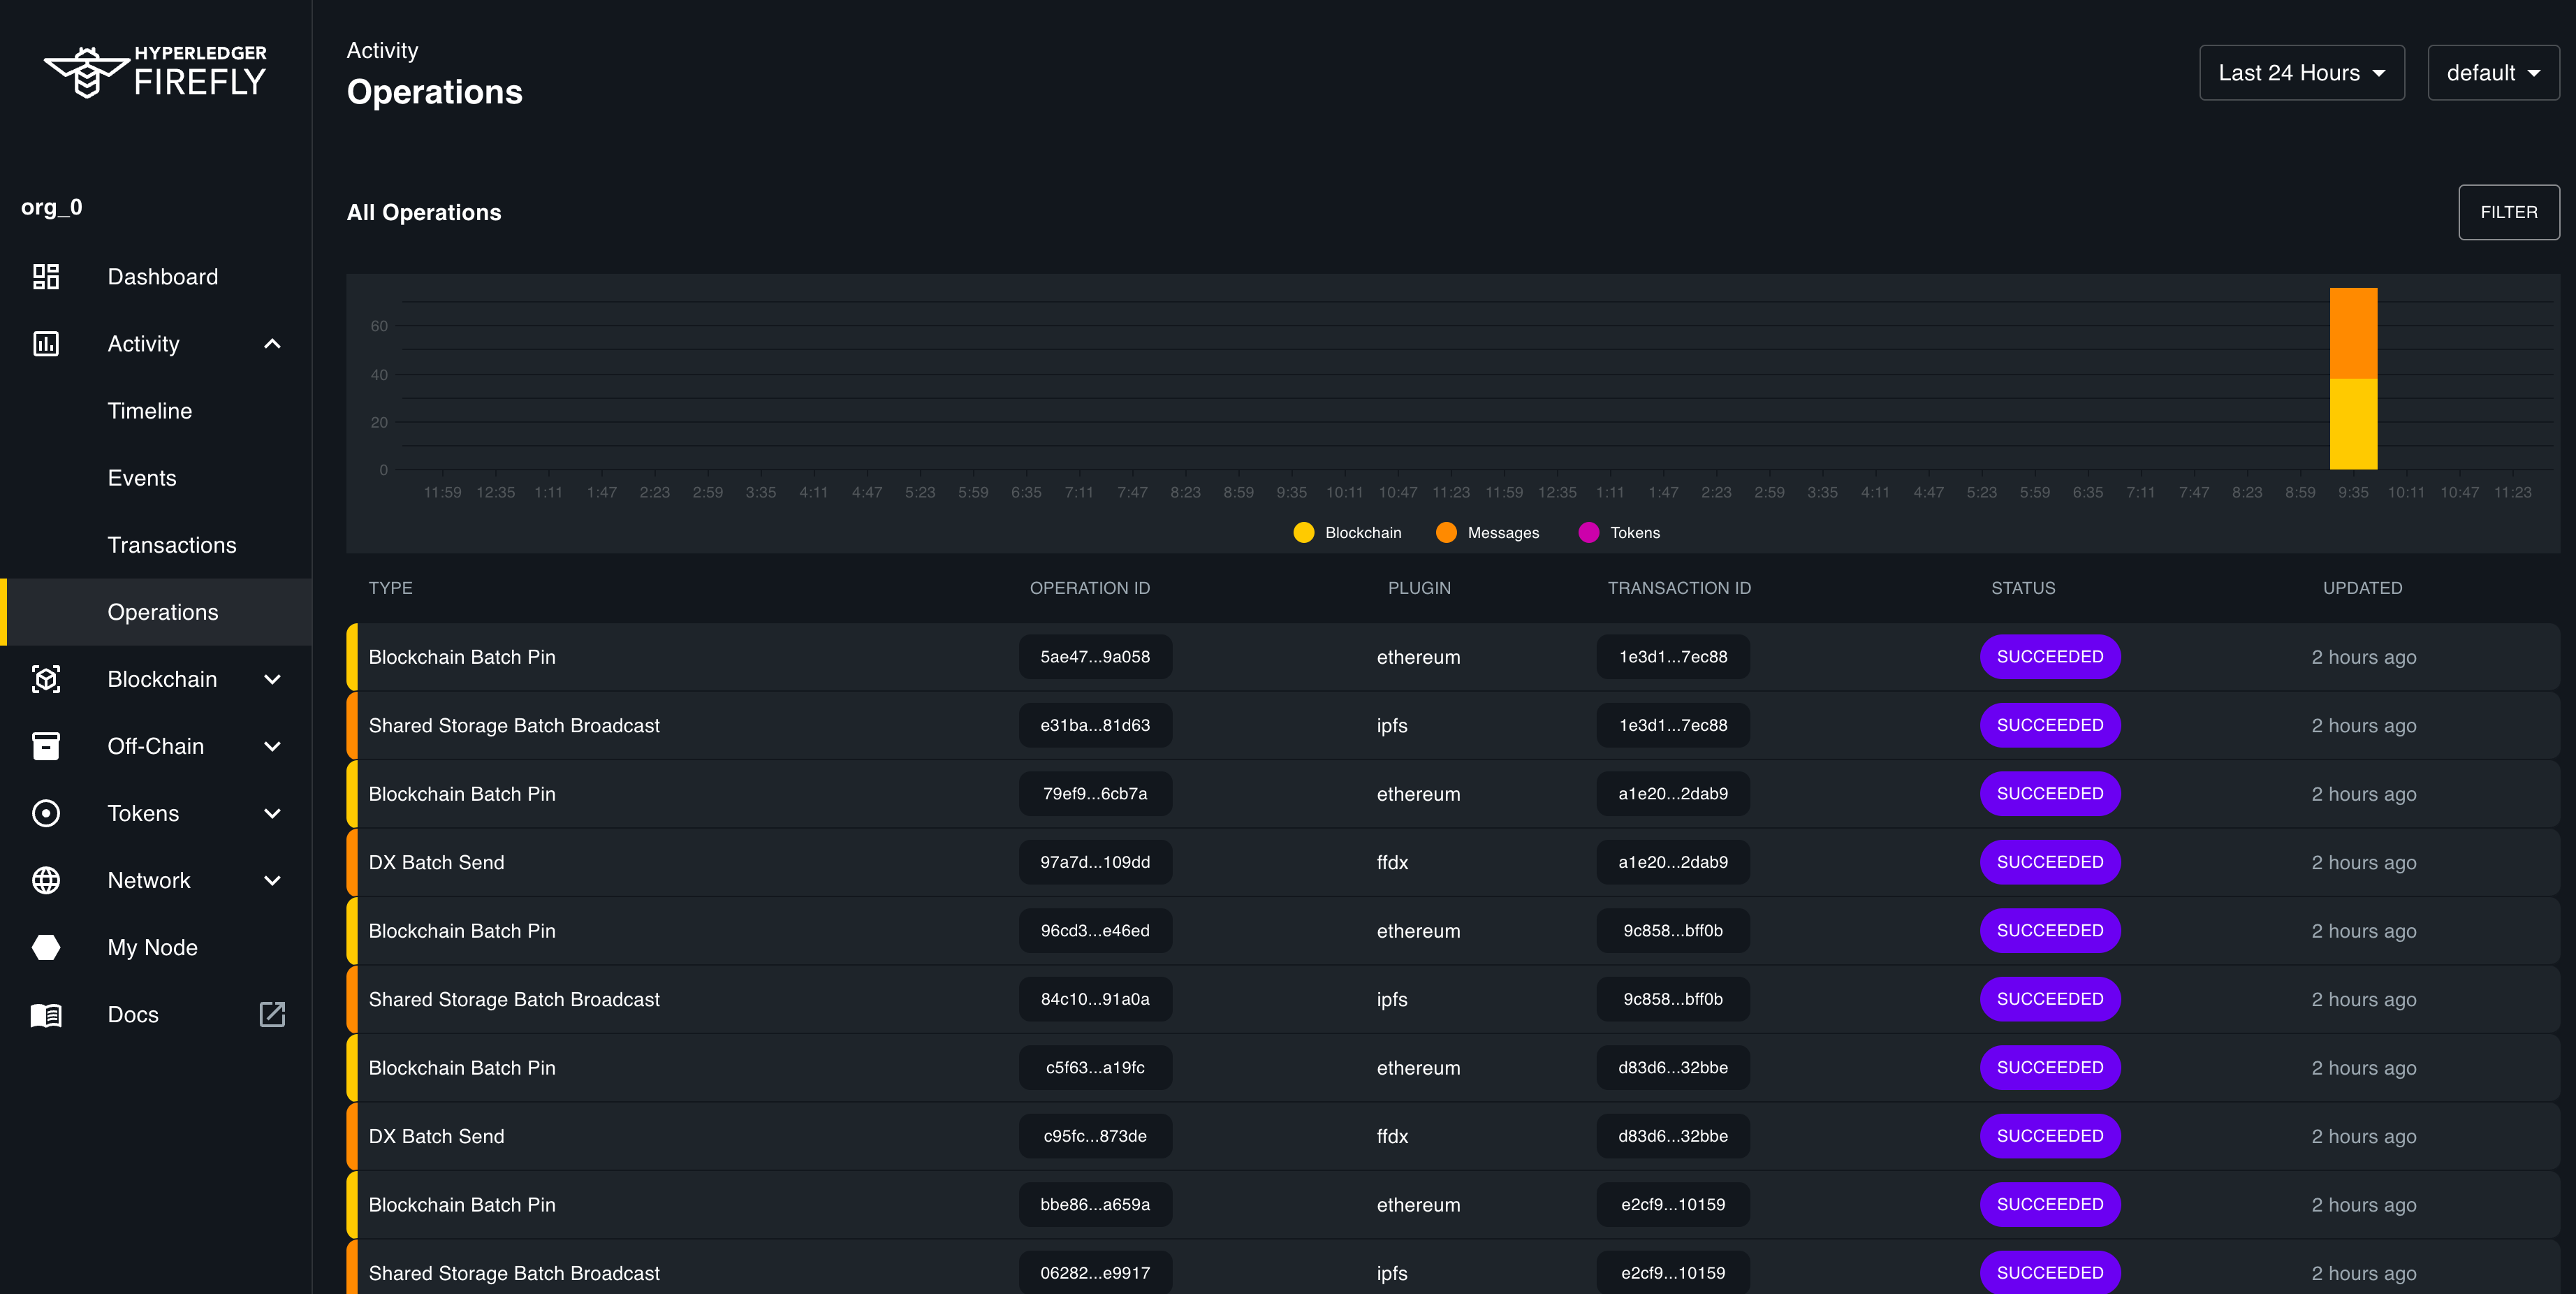Toggle Tokens series in chart legend

click(x=1619, y=533)
